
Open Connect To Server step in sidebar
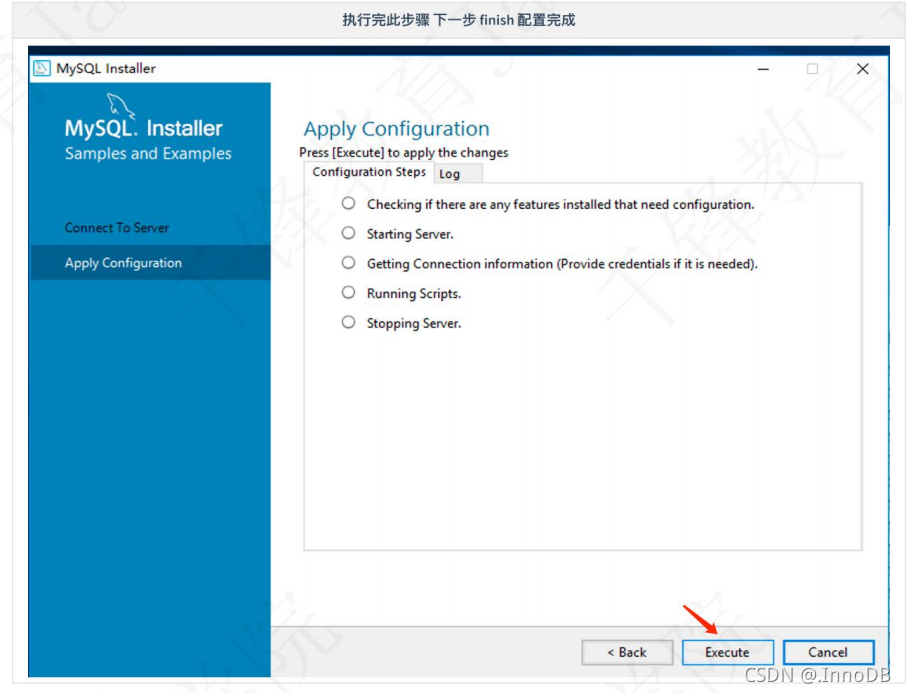pos(117,228)
